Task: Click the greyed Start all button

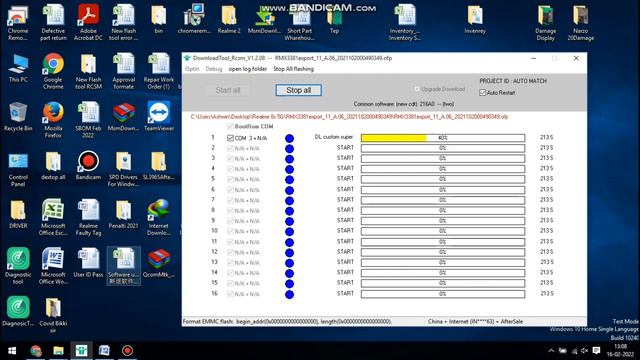Action: click(228, 90)
